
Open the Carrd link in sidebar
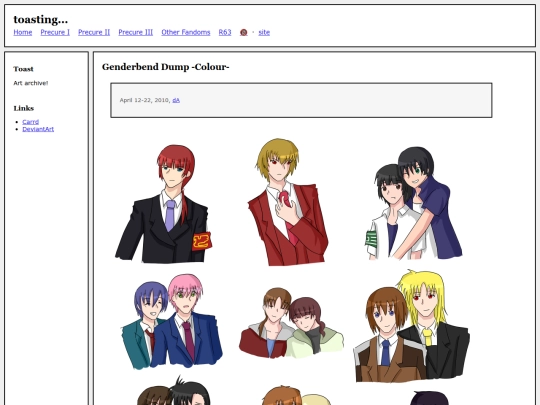(31, 122)
